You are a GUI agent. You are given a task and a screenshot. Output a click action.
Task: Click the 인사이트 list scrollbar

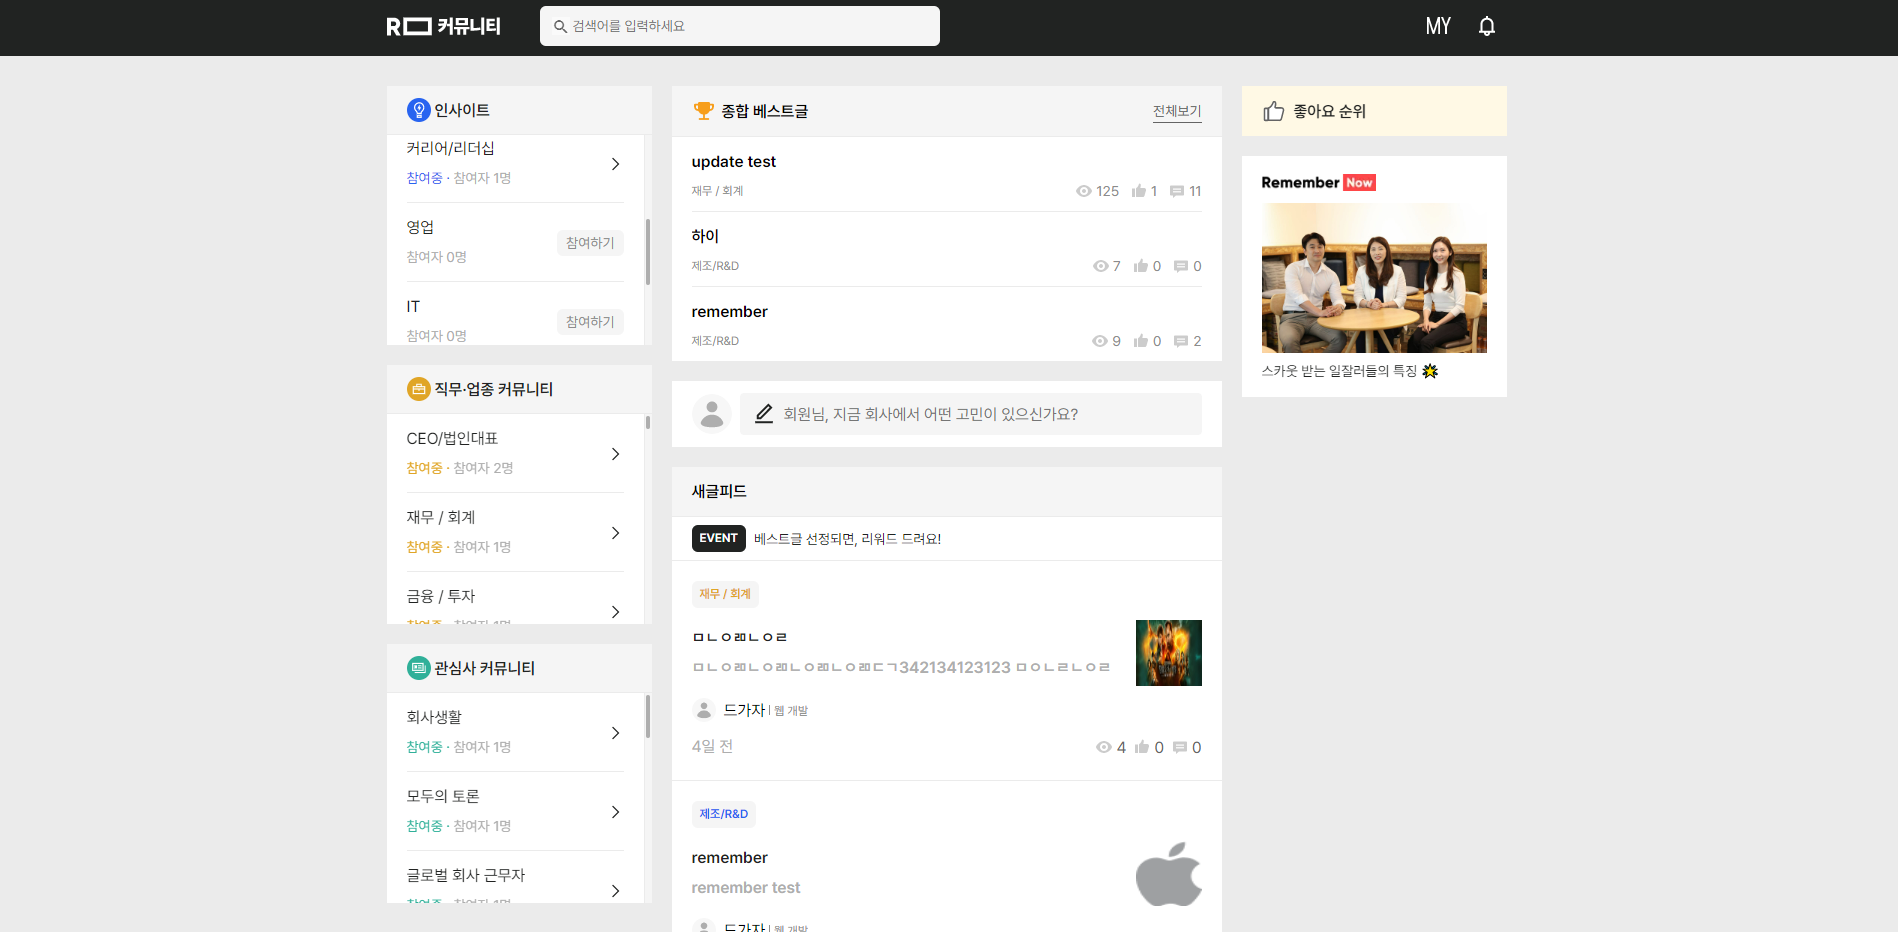[x=648, y=252]
